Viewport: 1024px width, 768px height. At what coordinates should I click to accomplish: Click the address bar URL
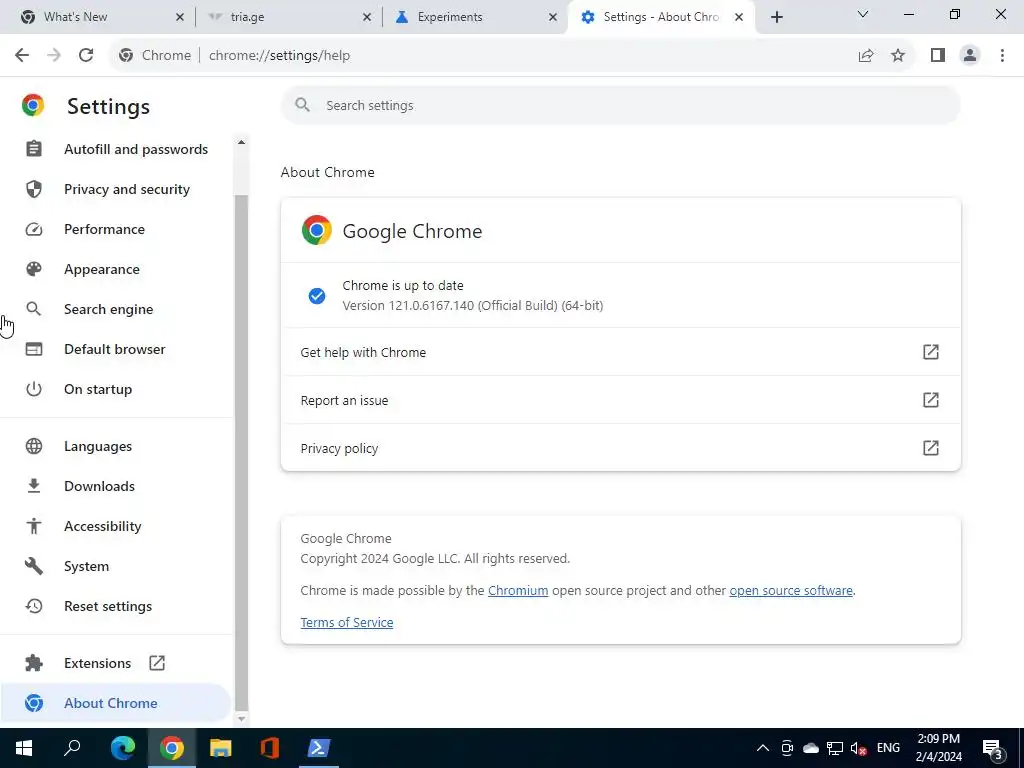point(280,56)
